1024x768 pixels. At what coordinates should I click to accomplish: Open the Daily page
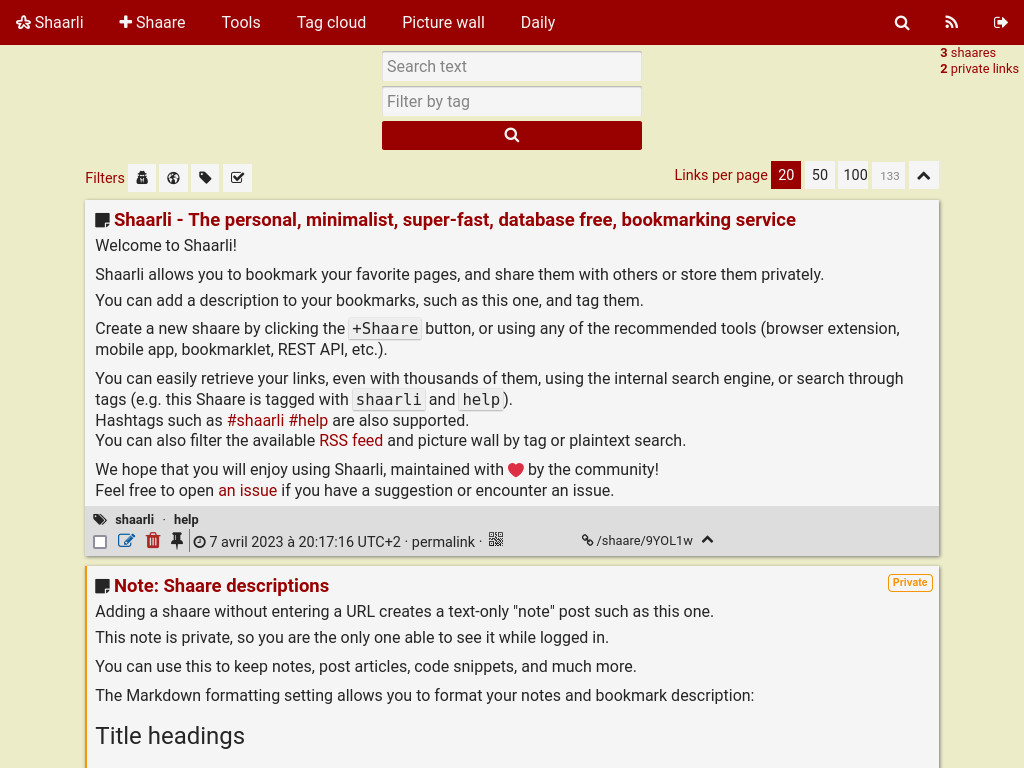click(x=537, y=23)
